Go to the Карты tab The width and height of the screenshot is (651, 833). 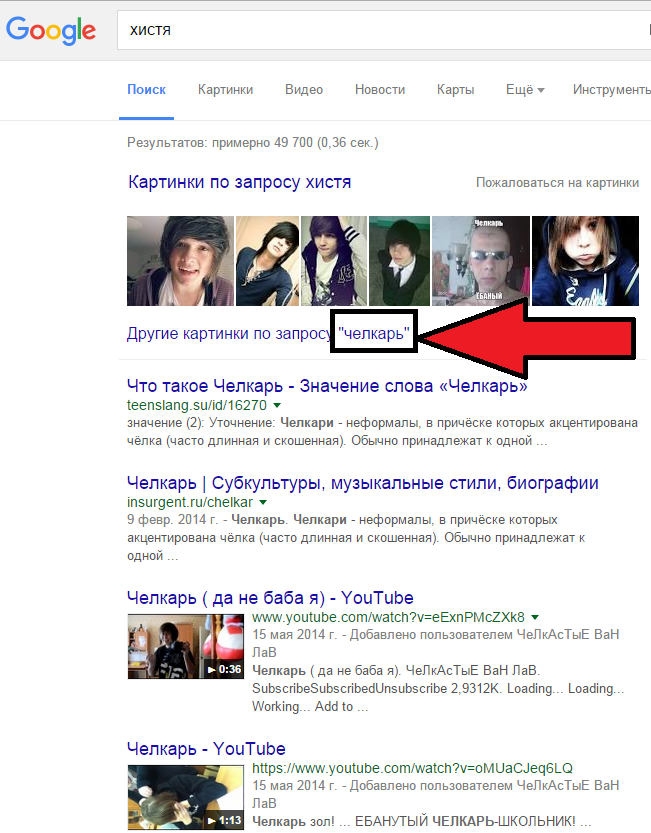pyautogui.click(x=455, y=90)
